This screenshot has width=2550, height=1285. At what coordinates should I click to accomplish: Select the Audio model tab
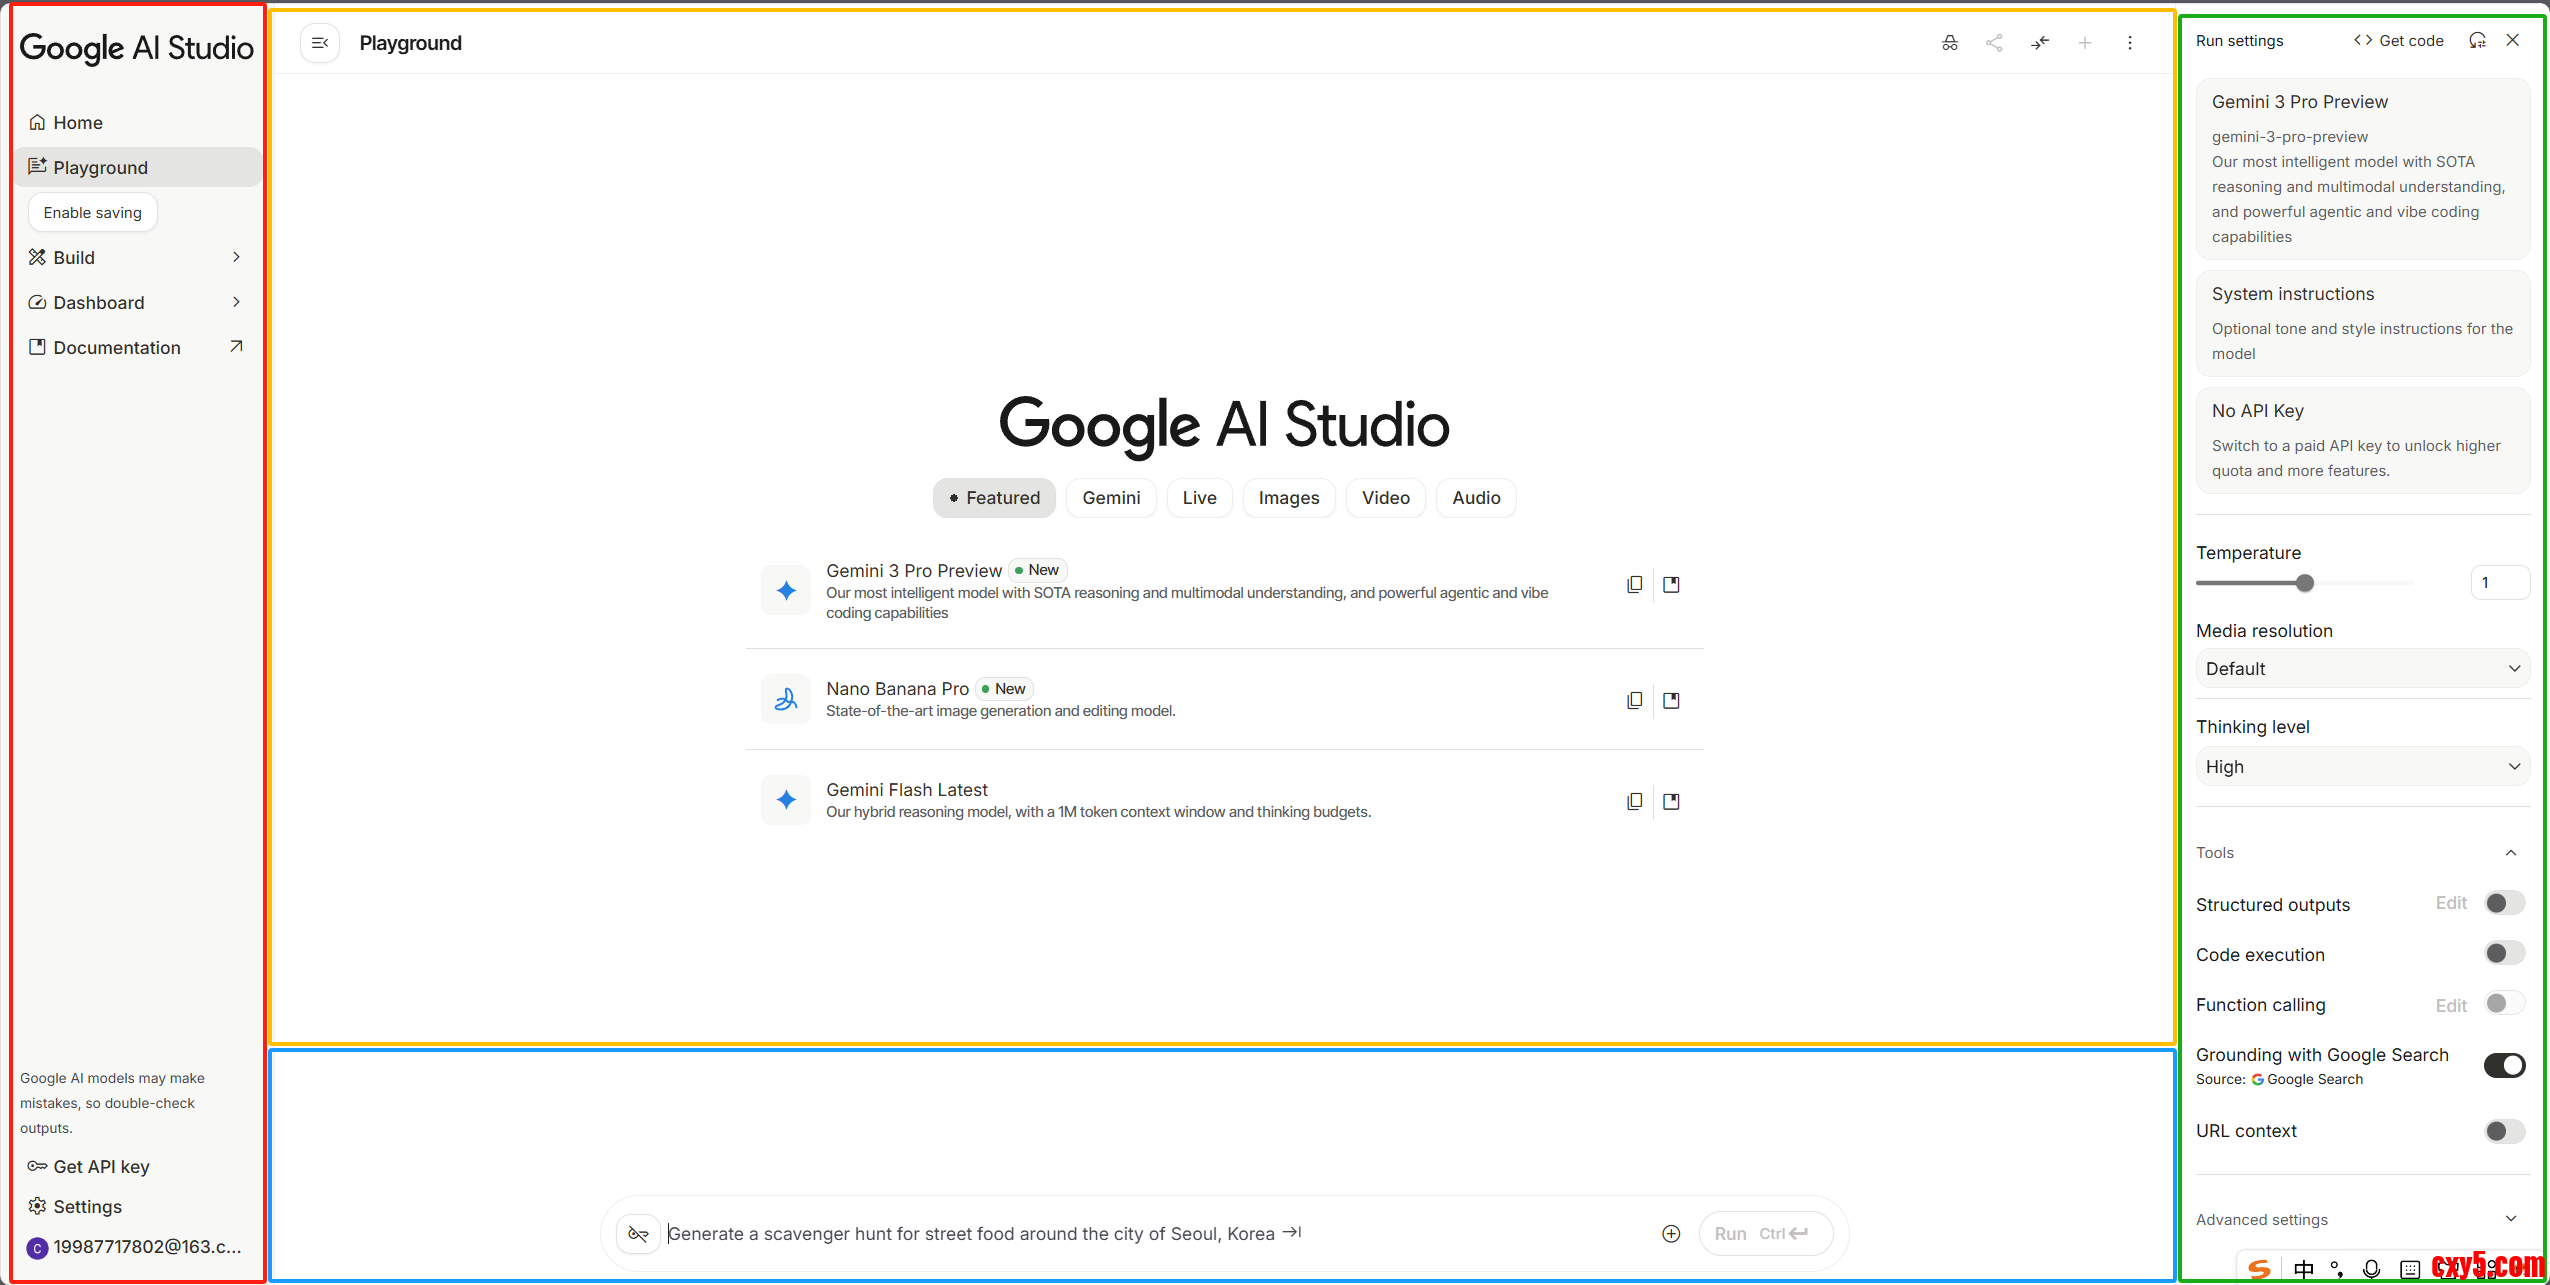click(1475, 498)
